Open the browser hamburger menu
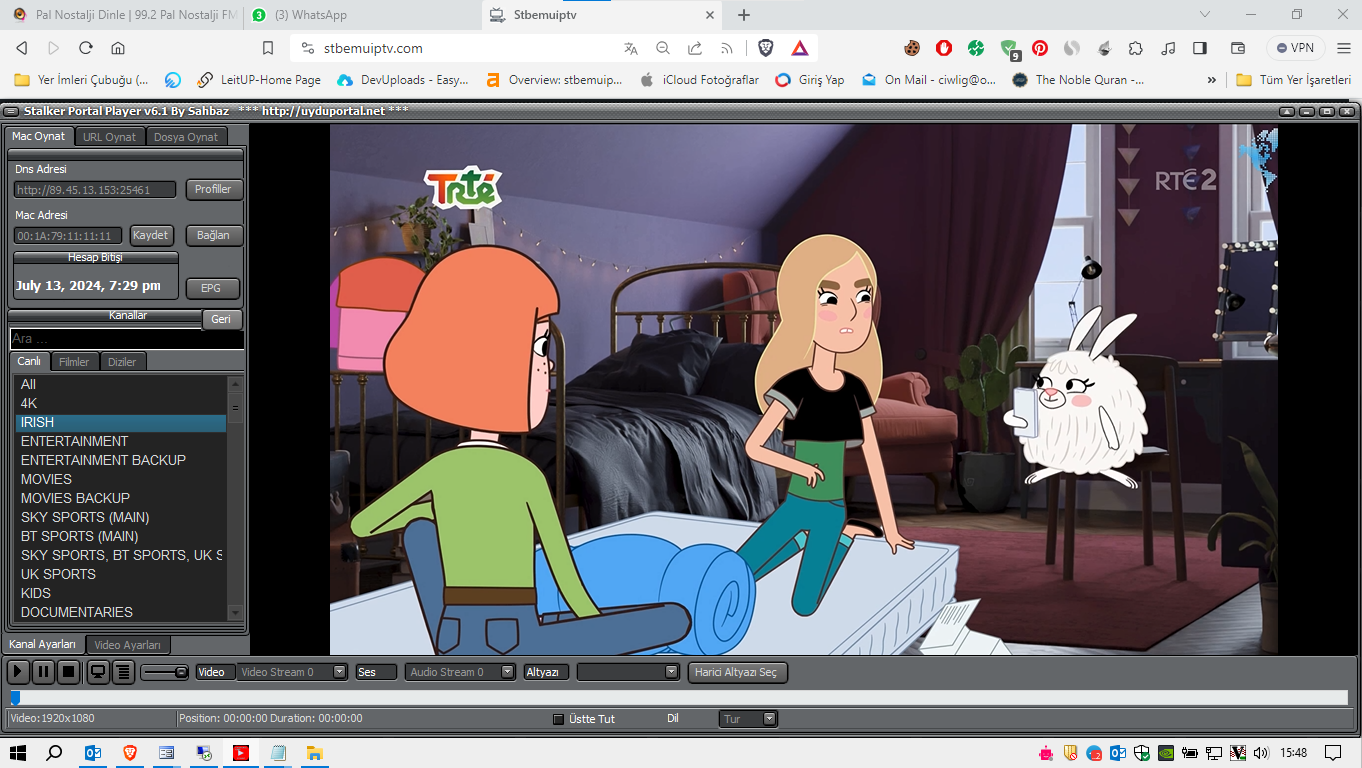Image resolution: width=1362 pixels, height=768 pixels. (1343, 48)
